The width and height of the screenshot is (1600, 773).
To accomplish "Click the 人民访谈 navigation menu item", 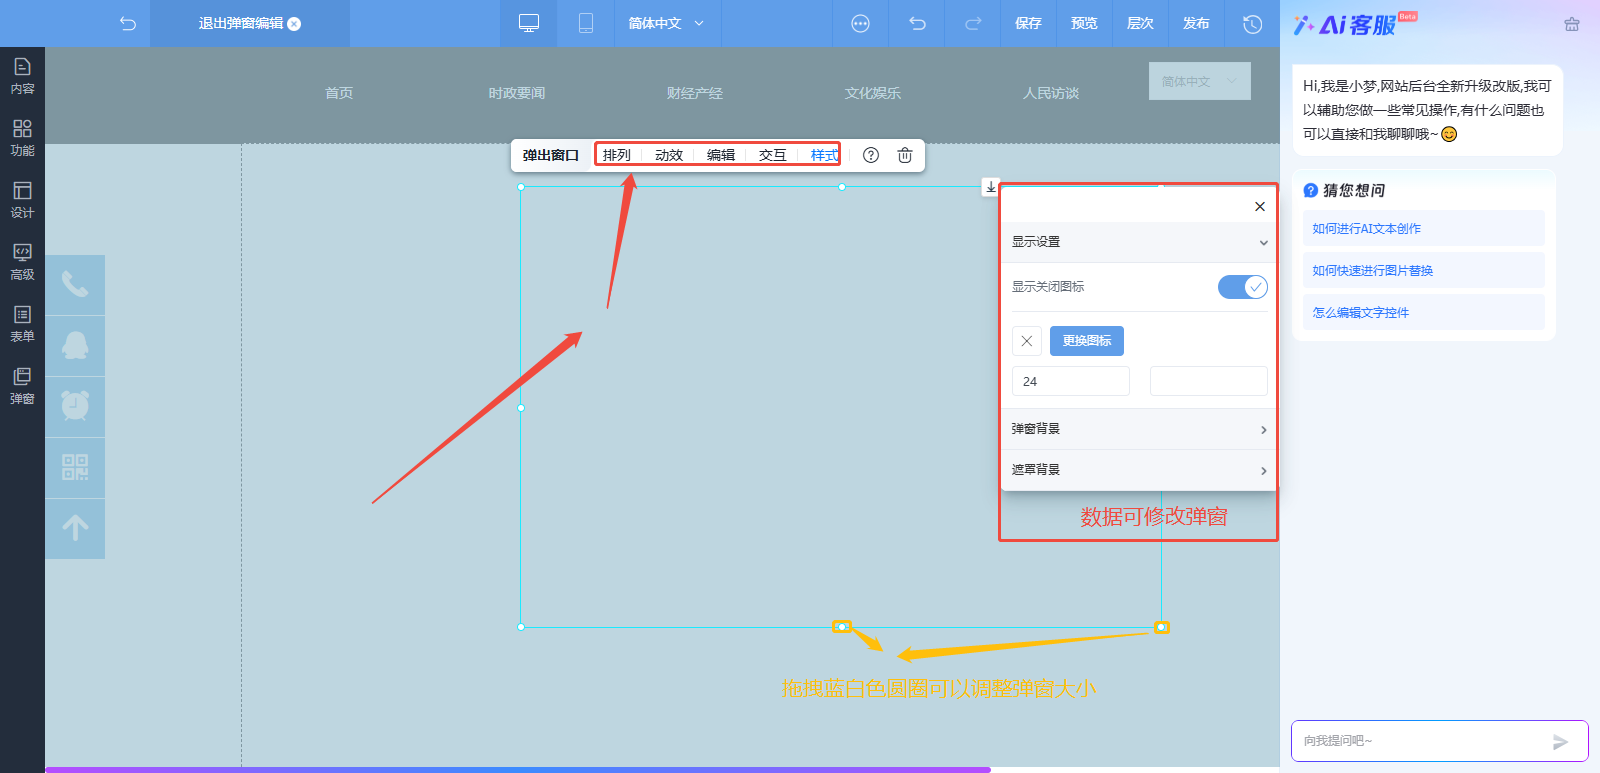I will 1051,93.
